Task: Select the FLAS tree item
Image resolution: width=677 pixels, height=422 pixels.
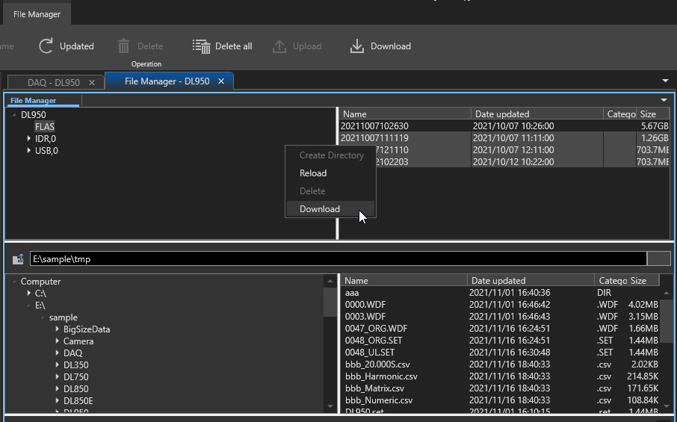Action: coord(45,127)
